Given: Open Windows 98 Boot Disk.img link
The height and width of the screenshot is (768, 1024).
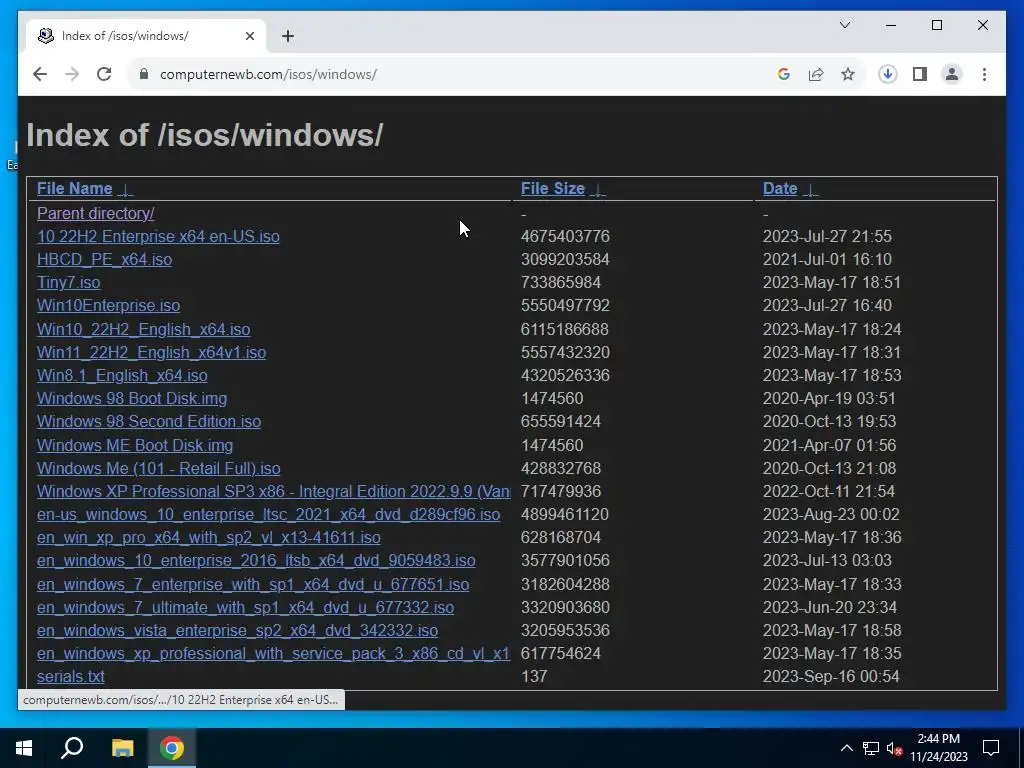Looking at the screenshot, I should point(132,398).
